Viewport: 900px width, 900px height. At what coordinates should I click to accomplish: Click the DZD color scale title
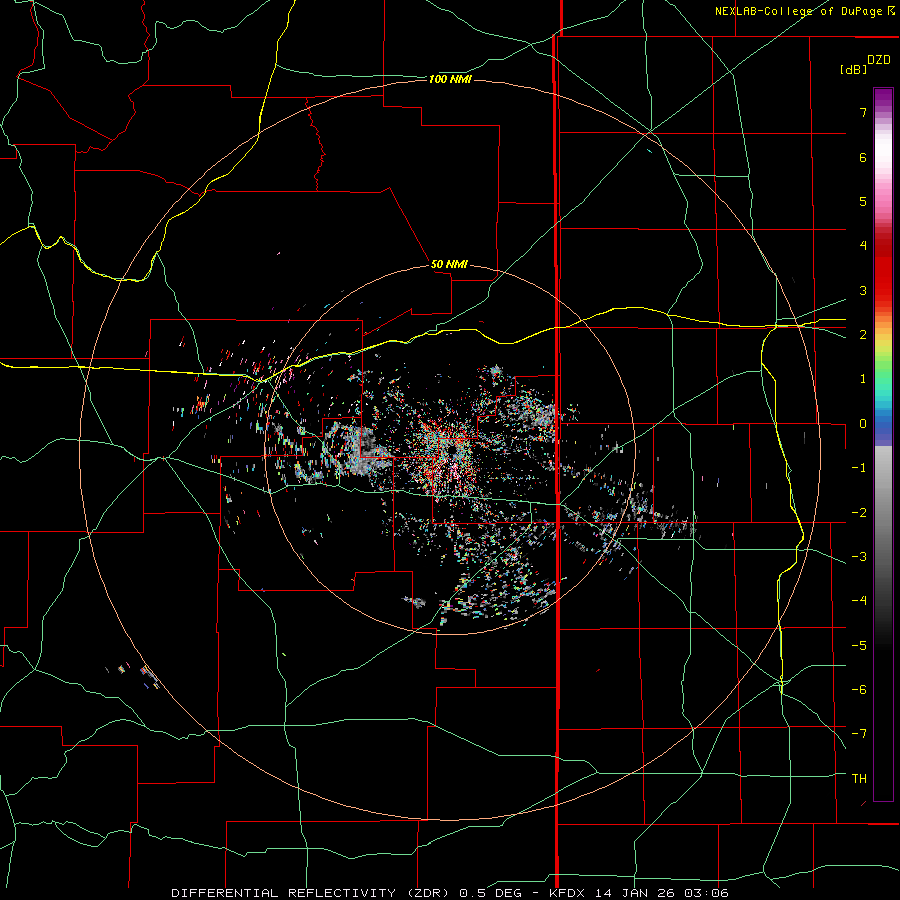(x=879, y=60)
